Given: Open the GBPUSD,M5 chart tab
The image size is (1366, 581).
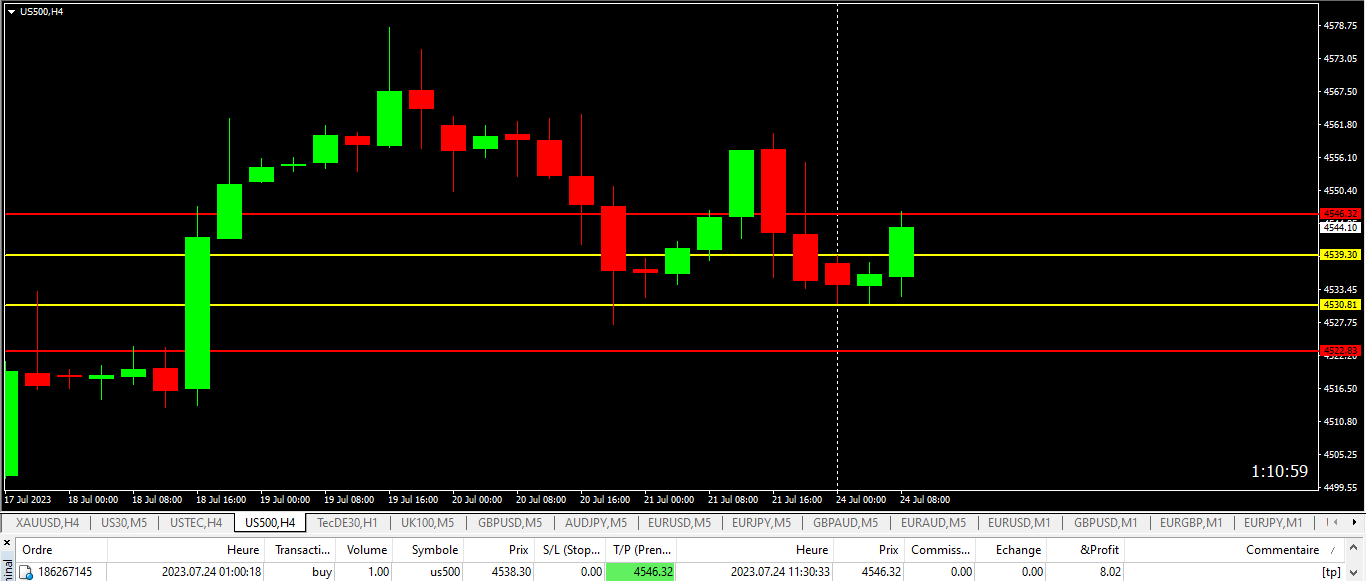Looking at the screenshot, I should [x=509, y=522].
